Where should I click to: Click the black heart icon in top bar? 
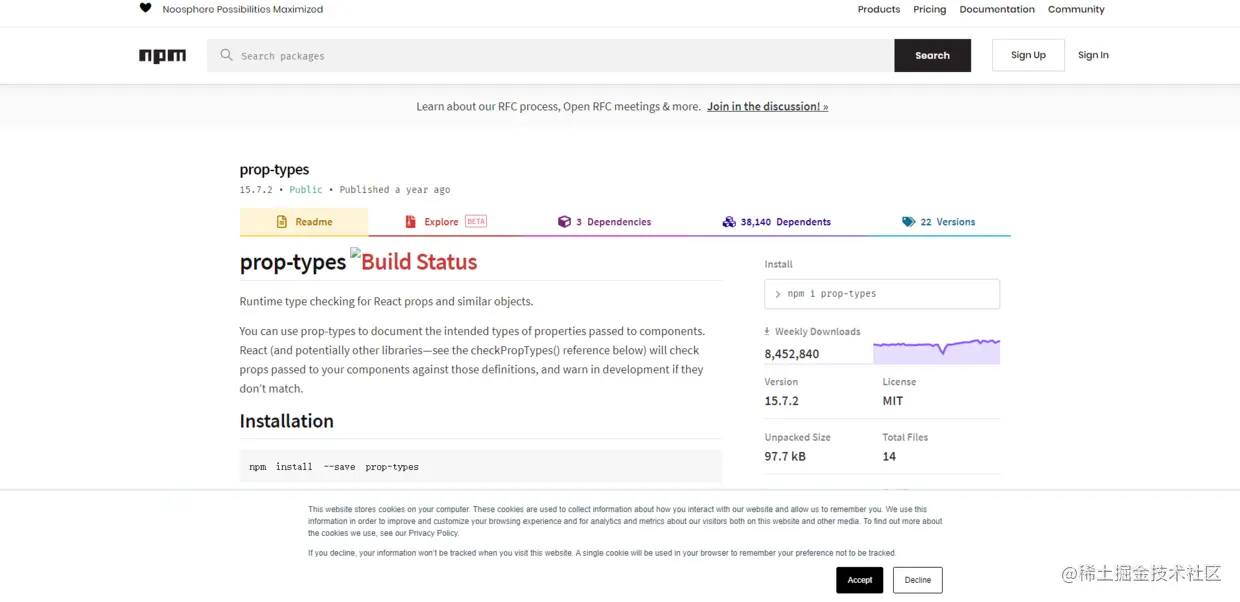pyautogui.click(x=145, y=8)
